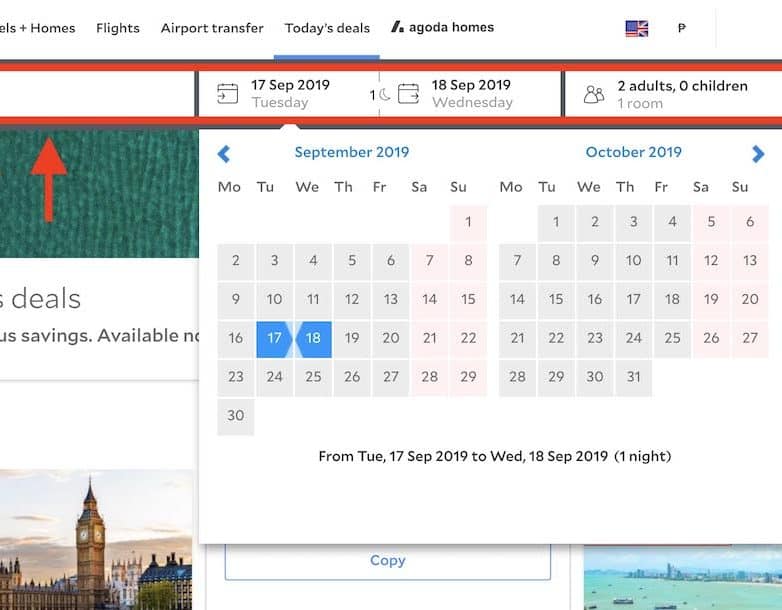Viewport: 782px width, 610px height.
Task: Open the currency peso selector
Action: 682,29
